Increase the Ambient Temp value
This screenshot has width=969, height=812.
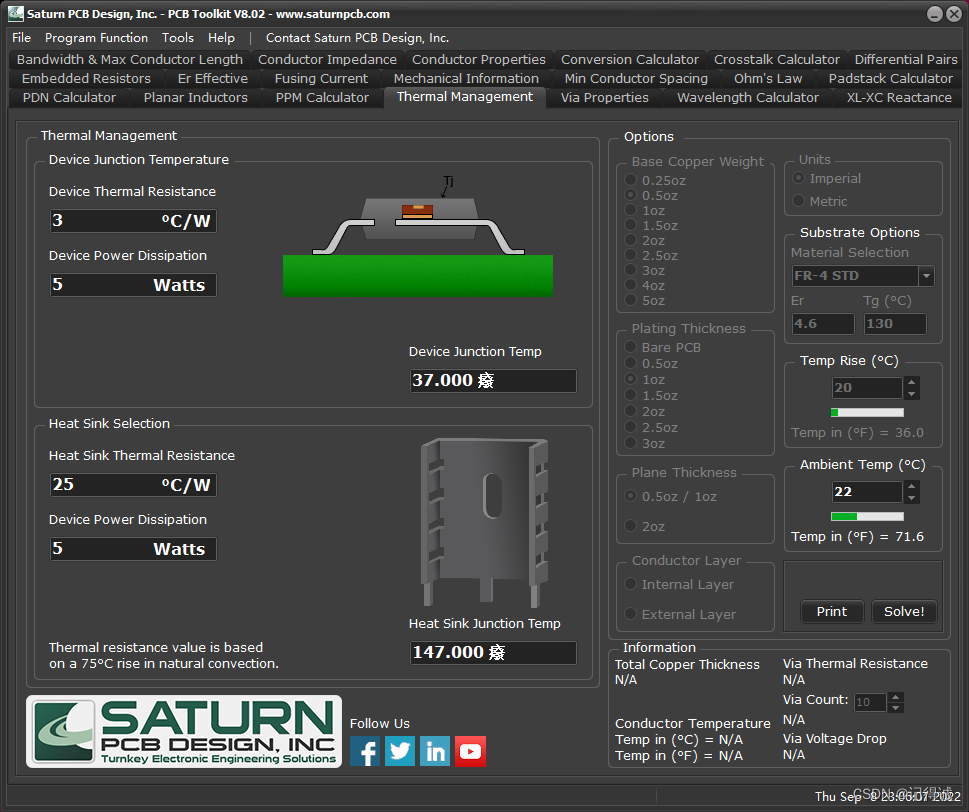click(912, 486)
